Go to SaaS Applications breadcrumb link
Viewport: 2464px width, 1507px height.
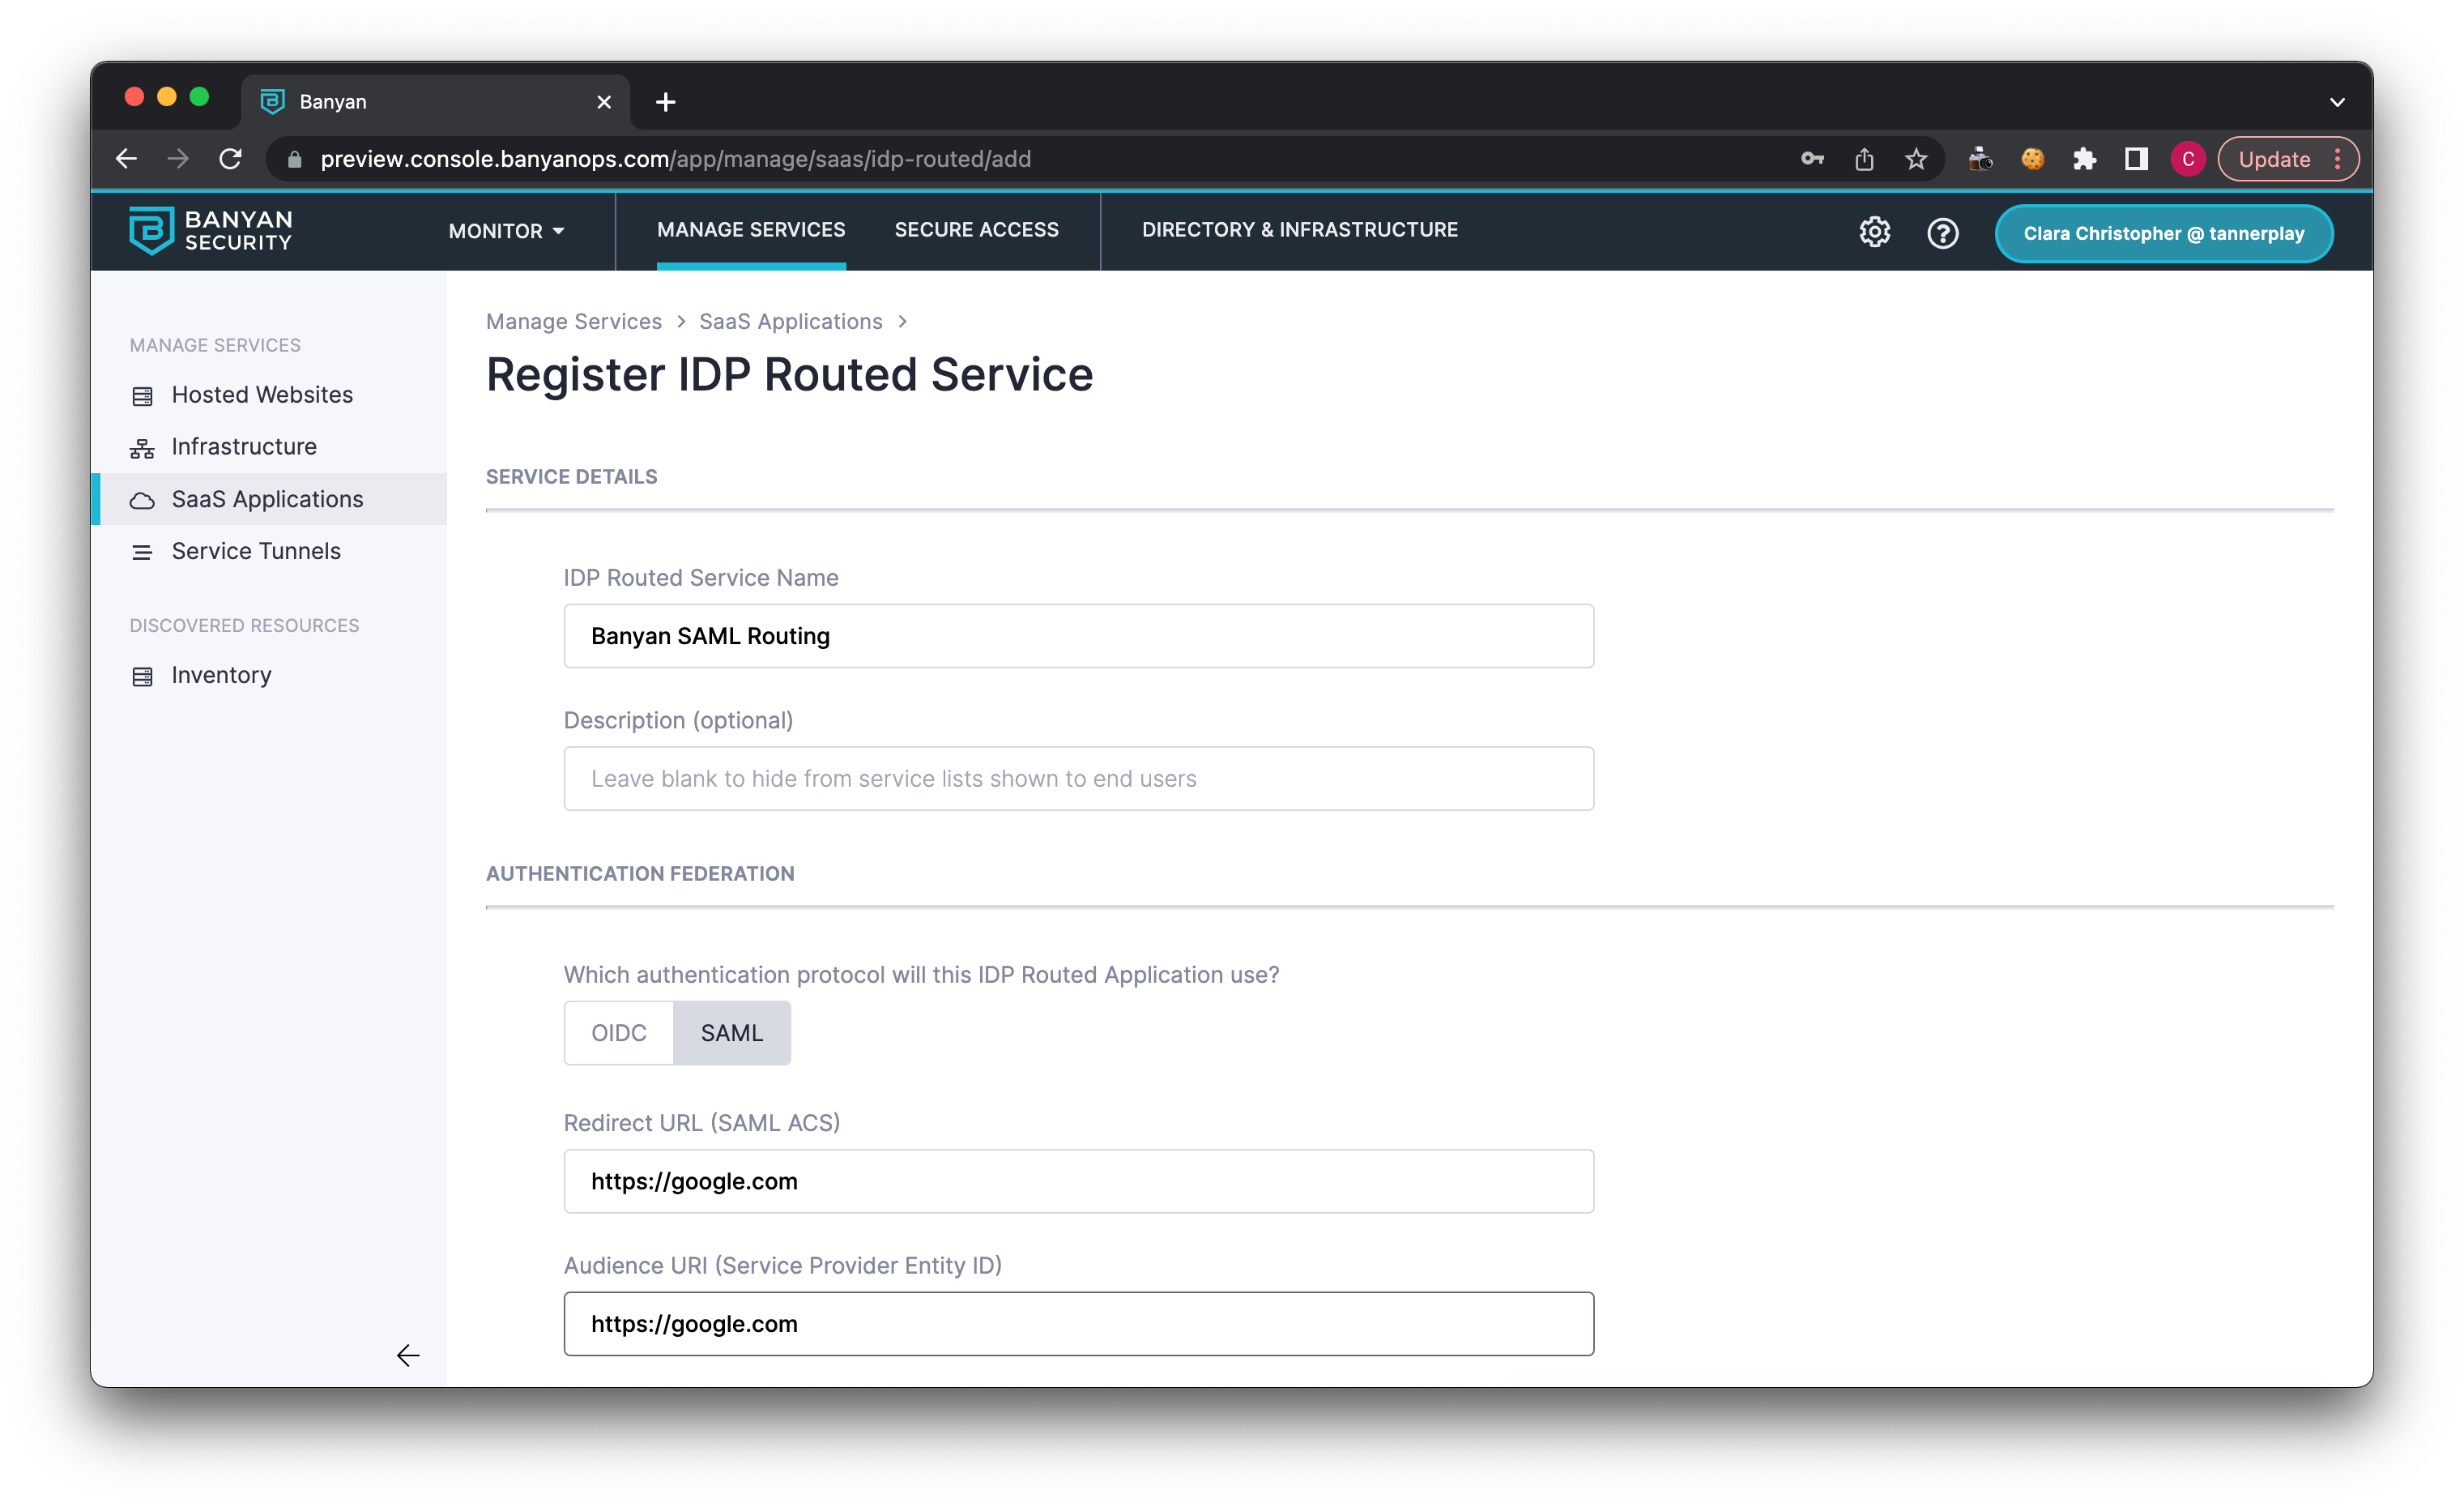790,321
